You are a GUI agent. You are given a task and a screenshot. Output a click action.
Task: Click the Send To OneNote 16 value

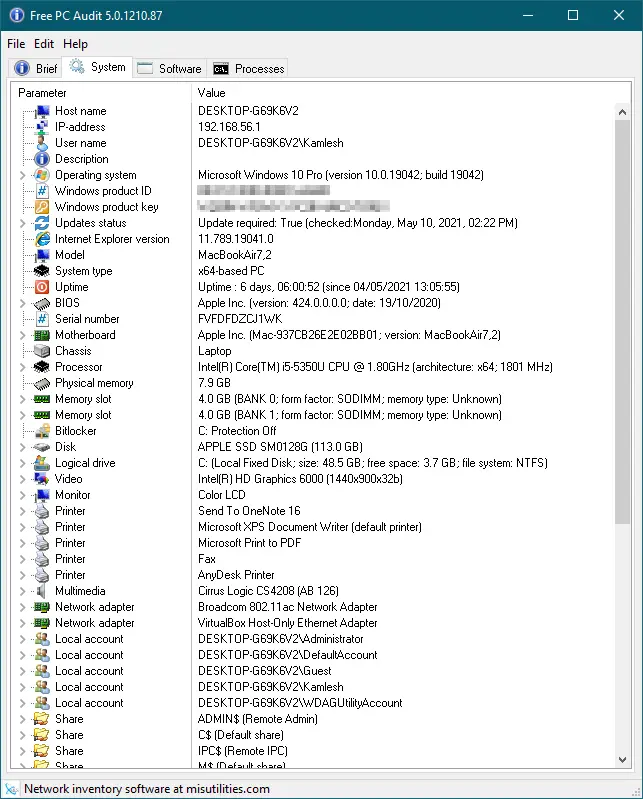pos(249,511)
